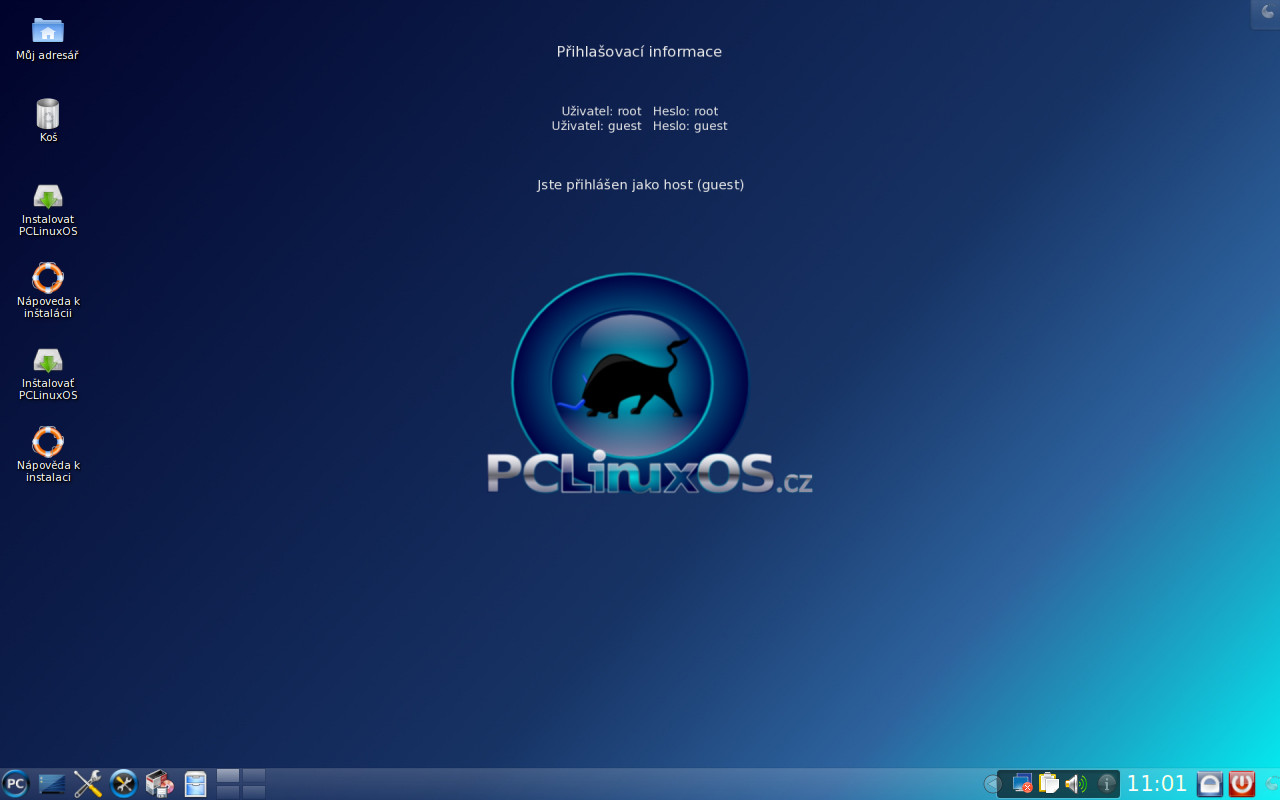
Task: Open the panel toolbox at panel edge
Action: pos(1271,784)
